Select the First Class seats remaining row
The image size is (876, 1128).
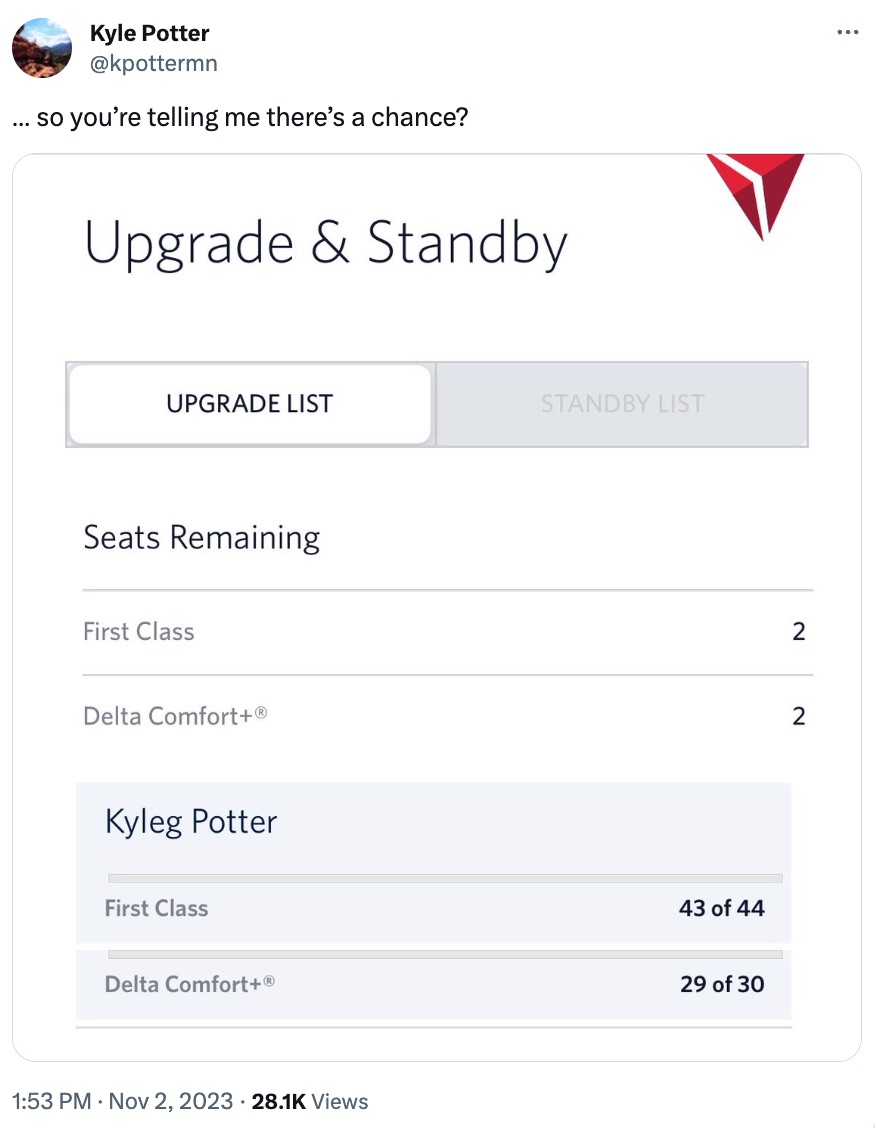click(440, 631)
